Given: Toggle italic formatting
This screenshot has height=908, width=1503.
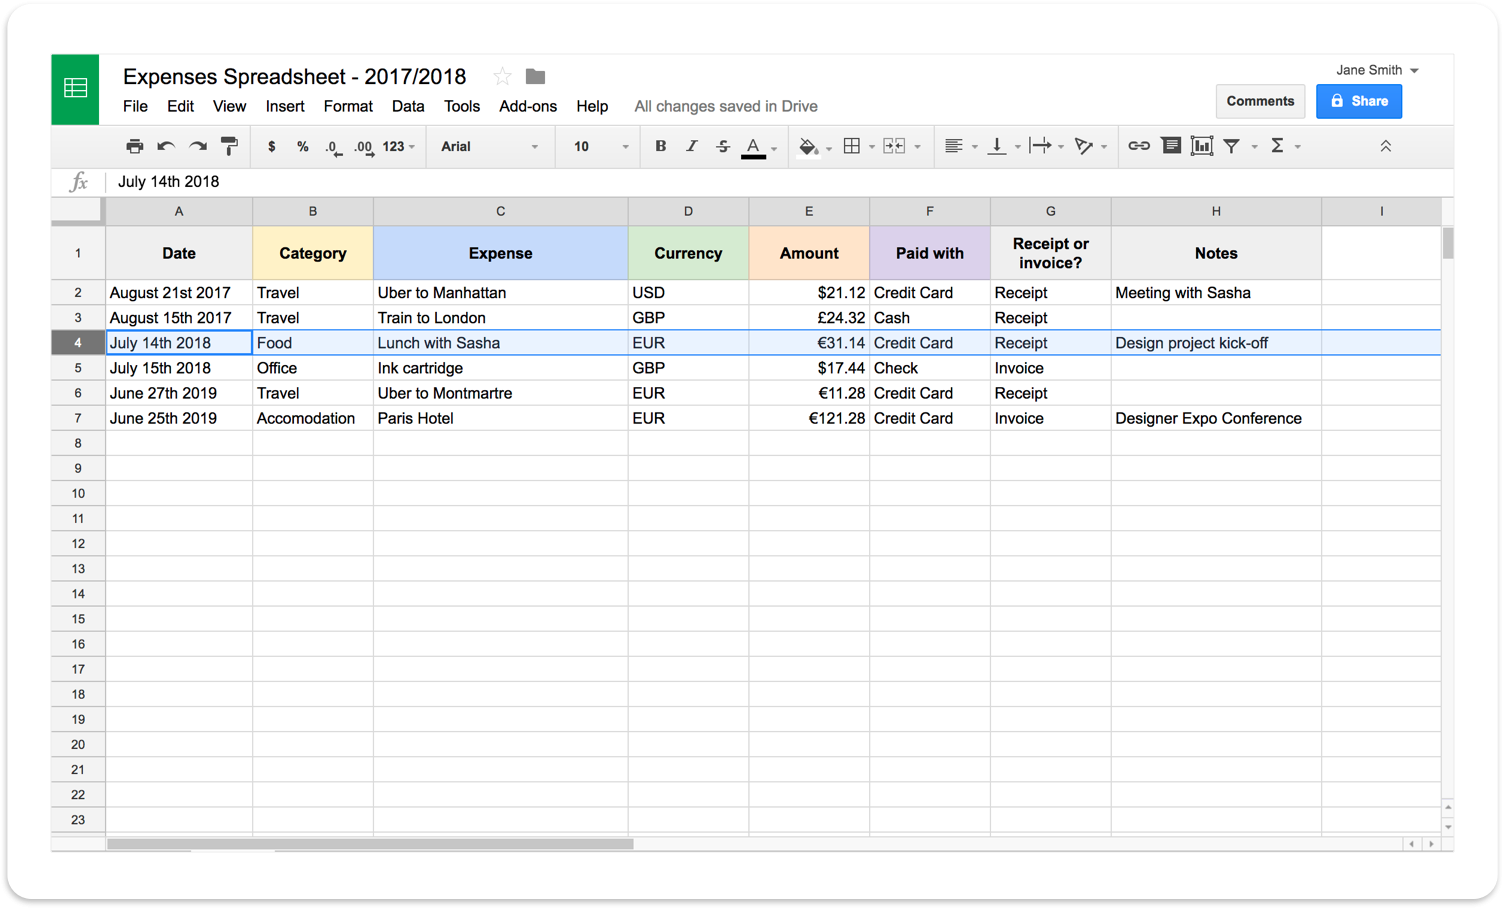Looking at the screenshot, I should click(691, 146).
